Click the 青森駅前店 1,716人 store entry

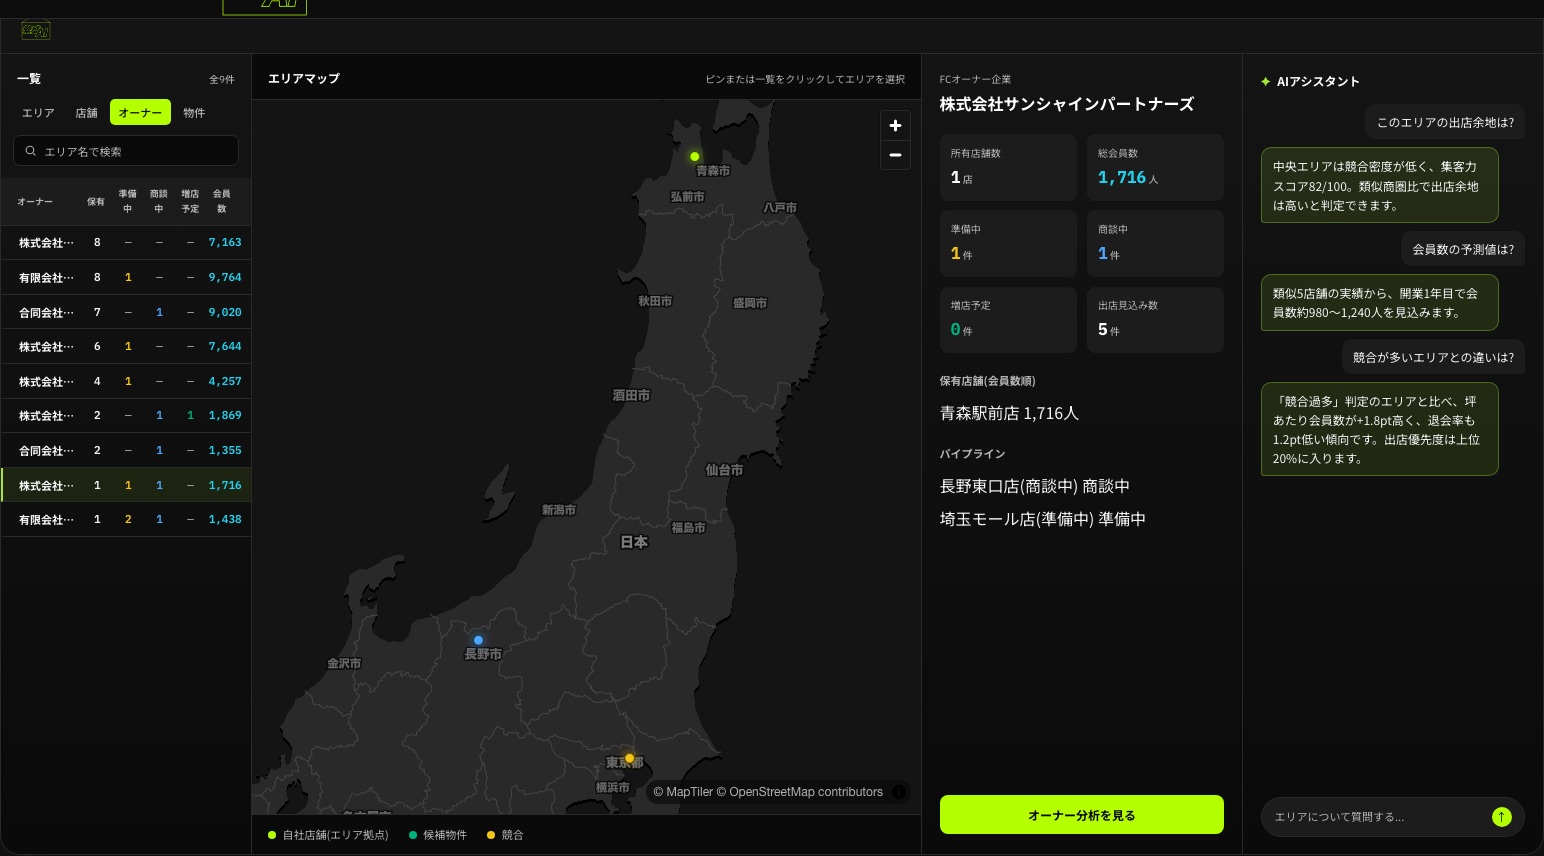coord(1009,413)
